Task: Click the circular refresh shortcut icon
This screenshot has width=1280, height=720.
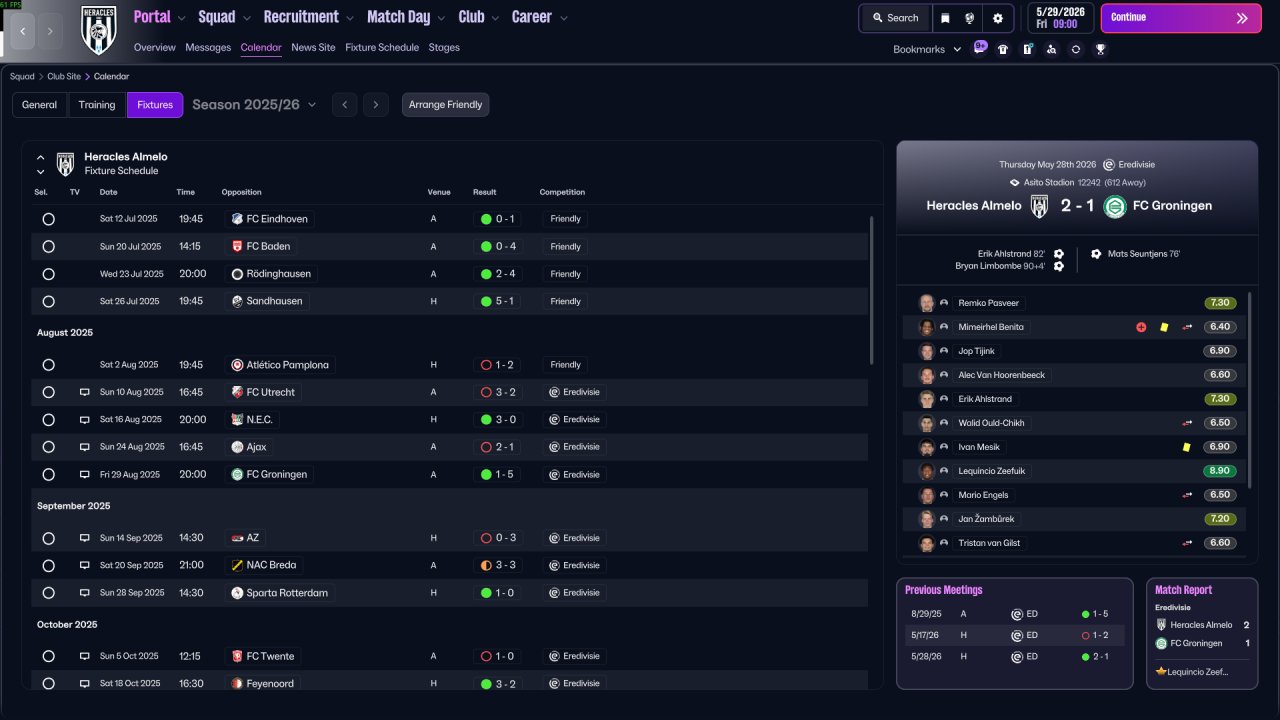Action: click(x=1075, y=49)
